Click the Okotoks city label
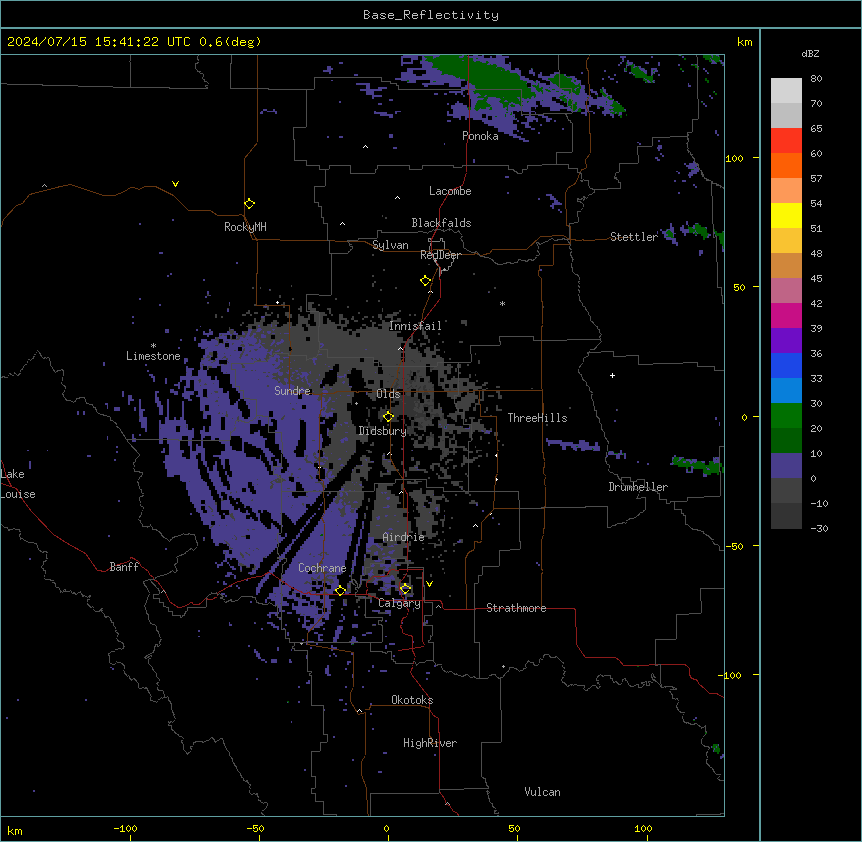862x842 pixels. [412, 700]
